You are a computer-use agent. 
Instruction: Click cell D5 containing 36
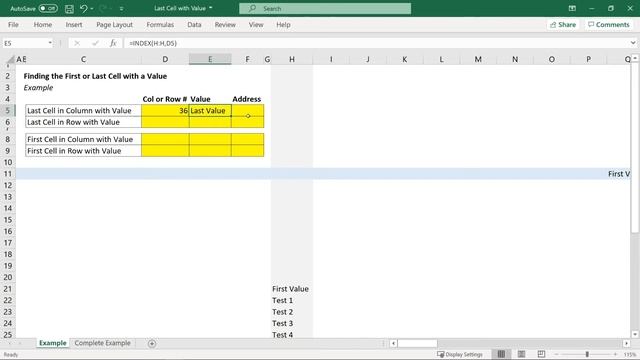(165, 111)
